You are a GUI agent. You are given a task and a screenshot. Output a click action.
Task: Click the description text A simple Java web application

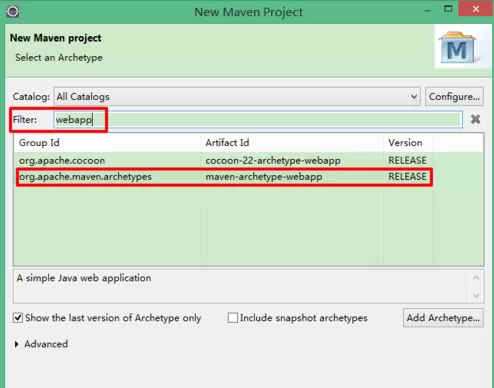[84, 278]
